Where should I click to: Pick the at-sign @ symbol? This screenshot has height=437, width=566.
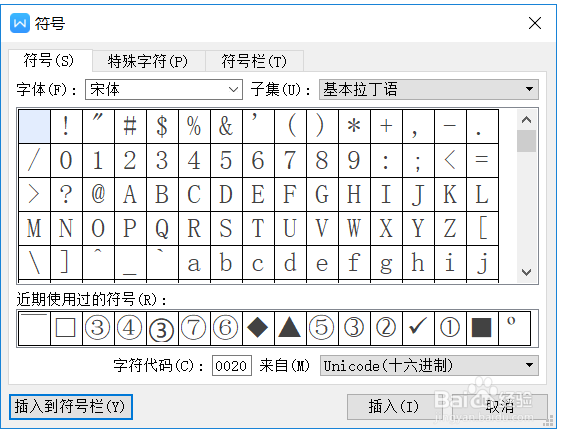click(x=98, y=195)
